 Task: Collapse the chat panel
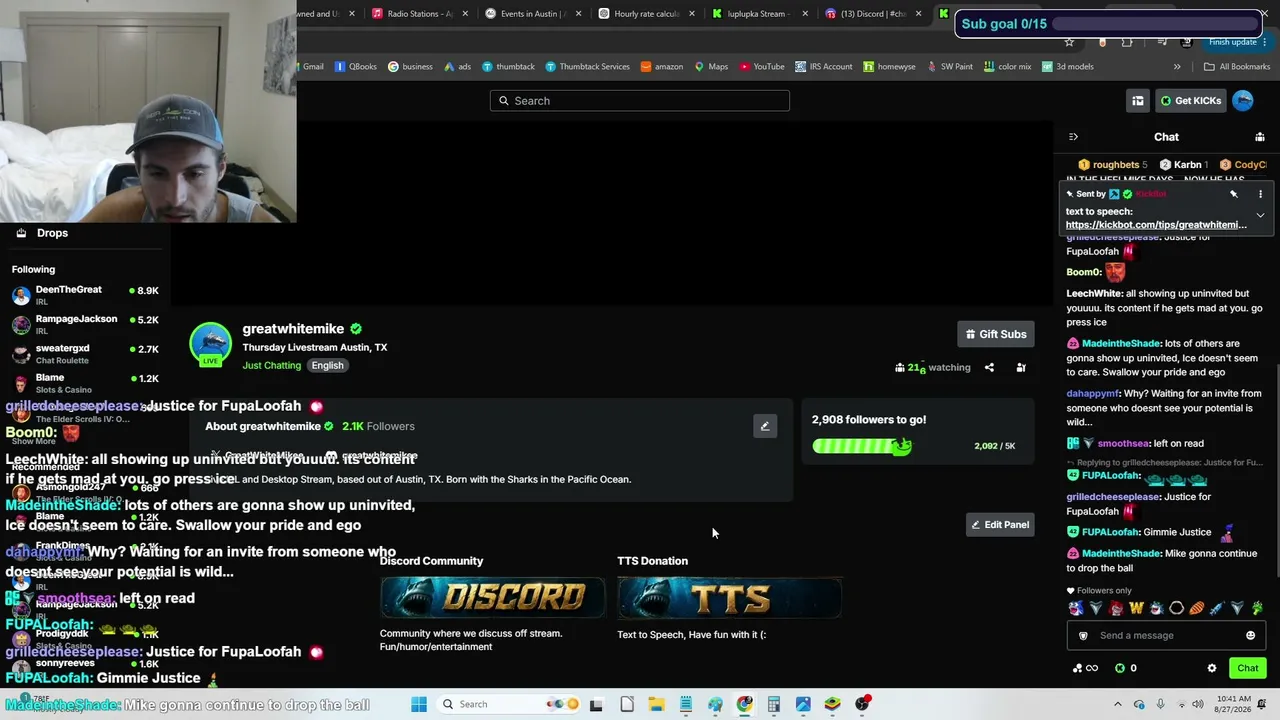[1073, 137]
